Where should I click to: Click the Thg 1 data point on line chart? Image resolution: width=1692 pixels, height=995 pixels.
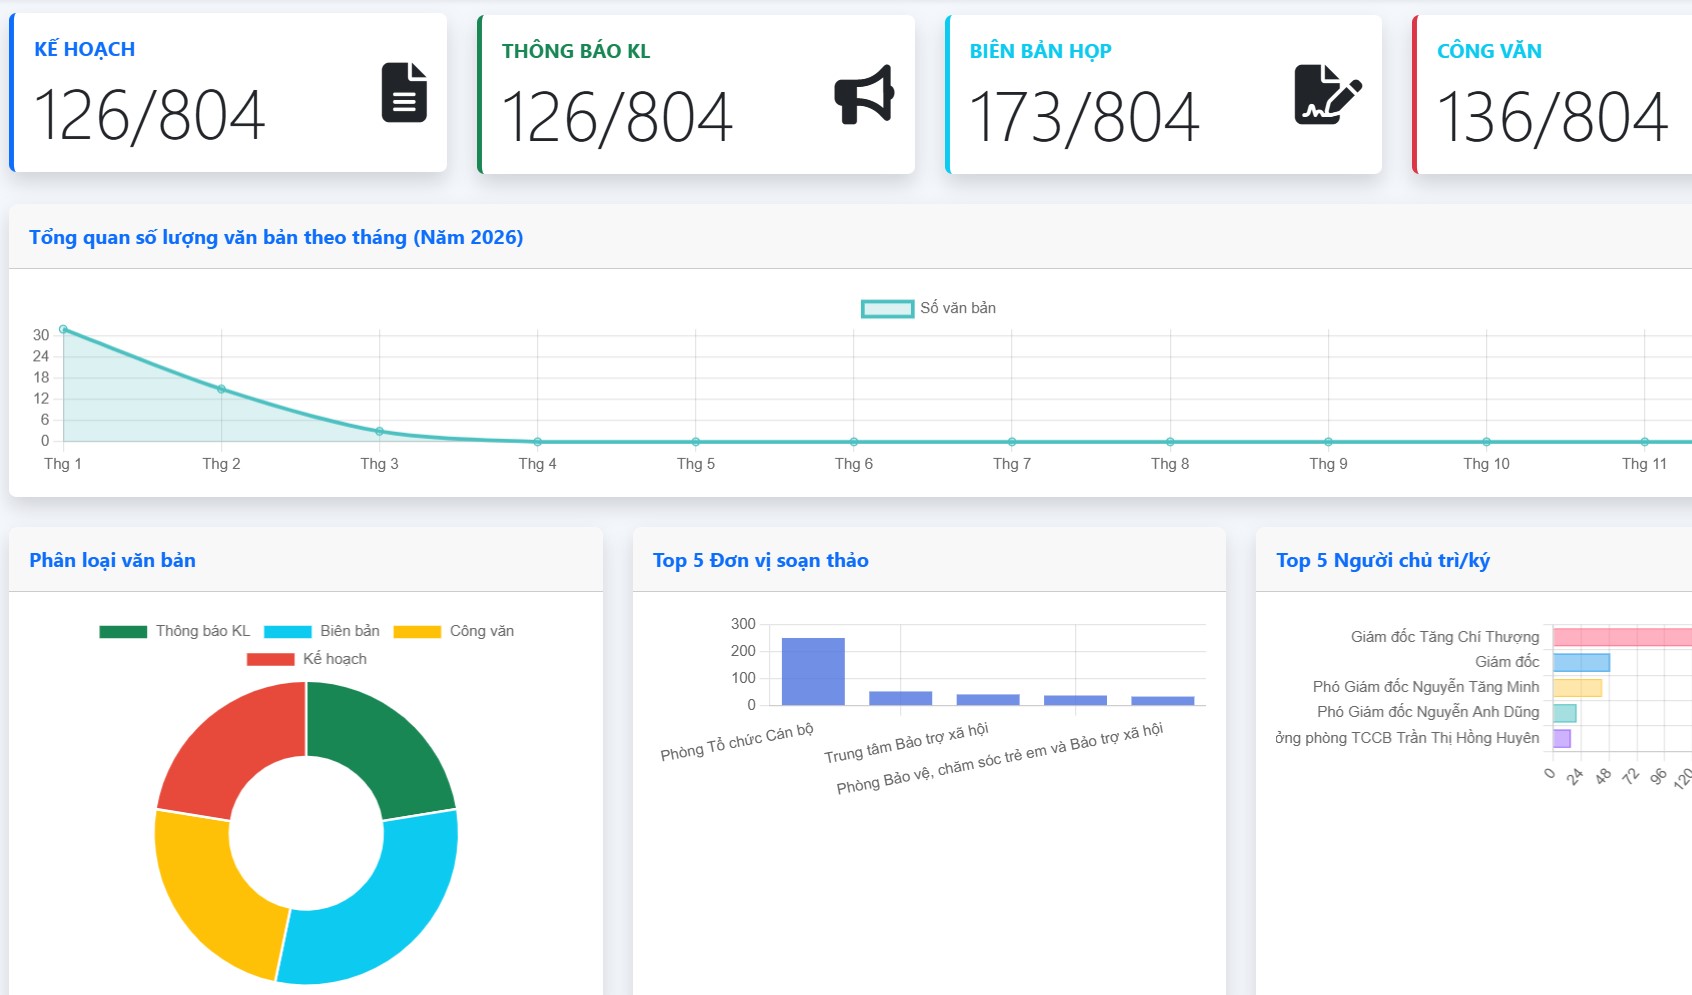point(63,329)
